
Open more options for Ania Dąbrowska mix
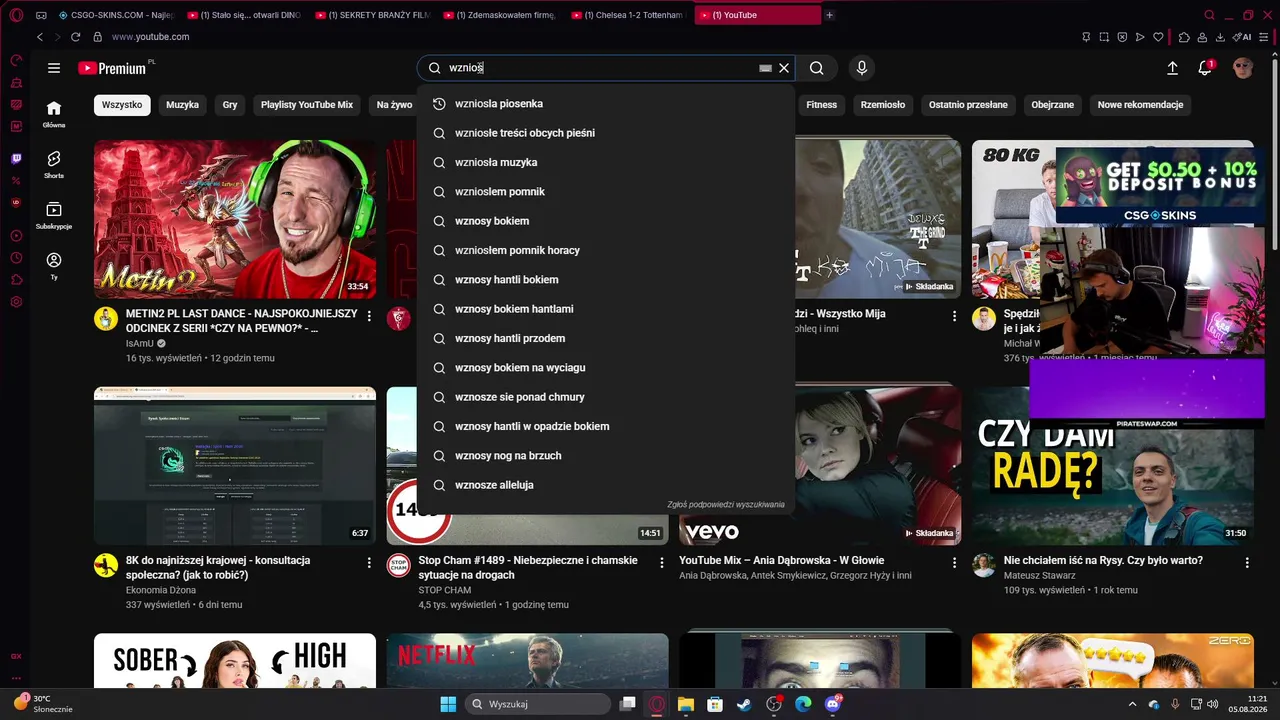954,563
